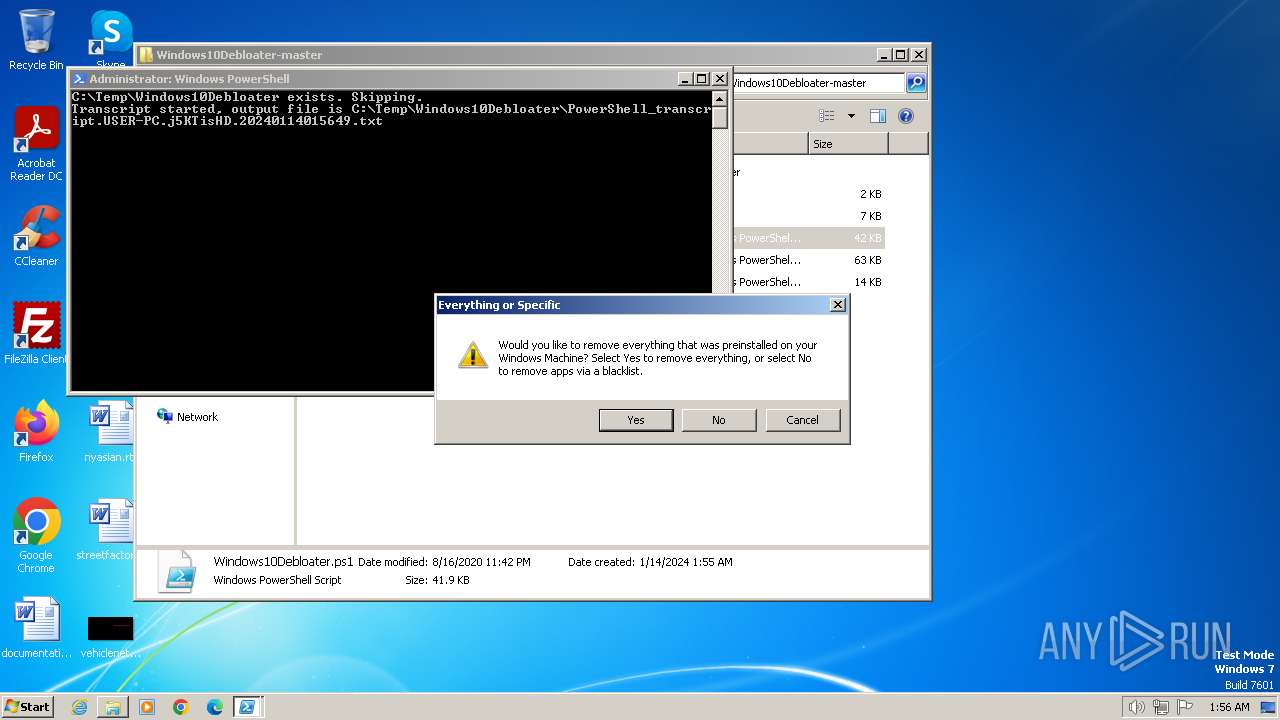The height and width of the screenshot is (720, 1280).
Task: Open the Skype desktop shortcut
Action: click(x=110, y=40)
